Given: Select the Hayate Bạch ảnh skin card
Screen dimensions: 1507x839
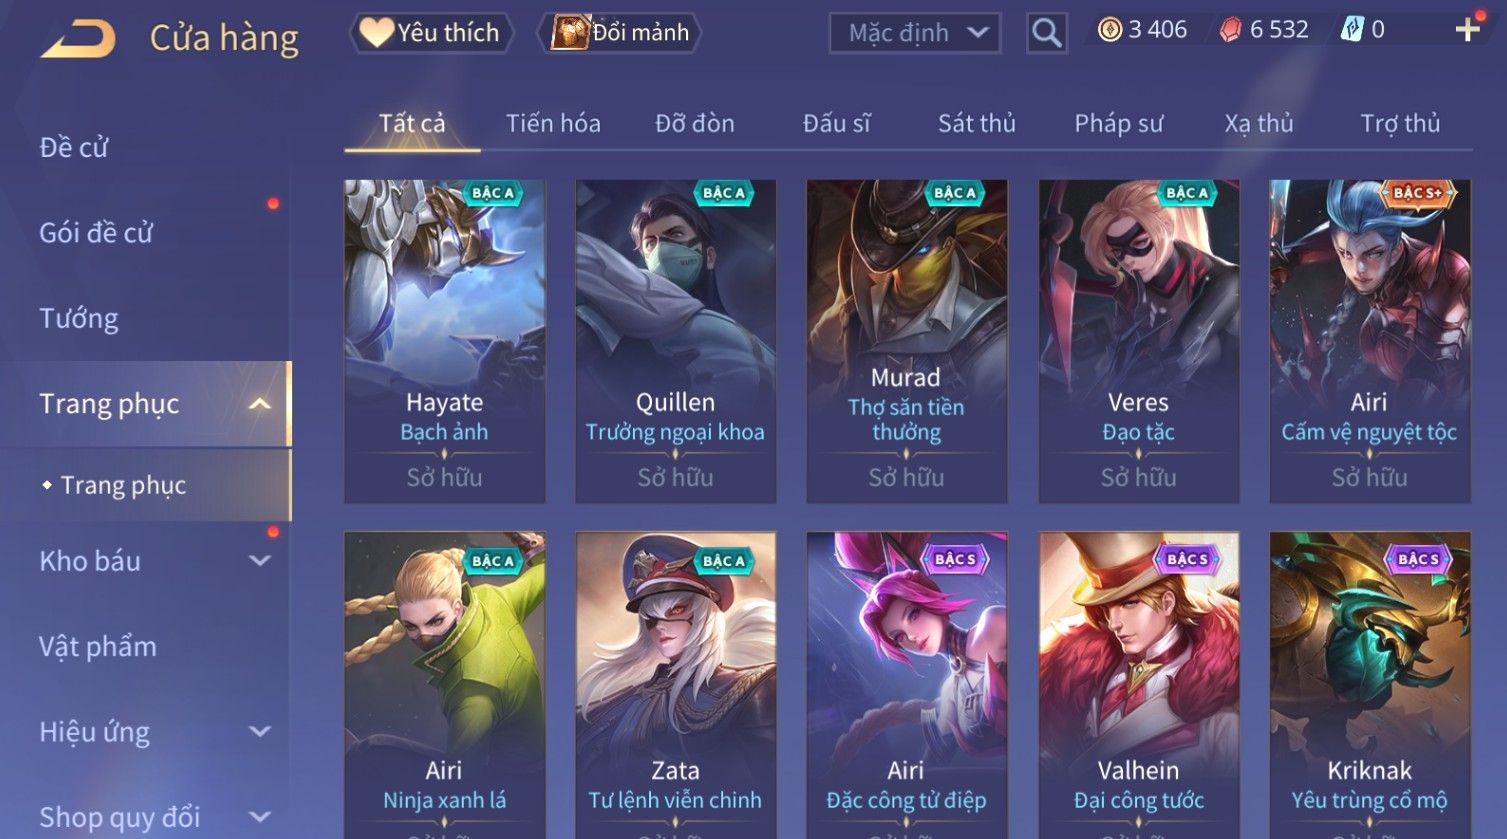Looking at the screenshot, I should (444, 341).
